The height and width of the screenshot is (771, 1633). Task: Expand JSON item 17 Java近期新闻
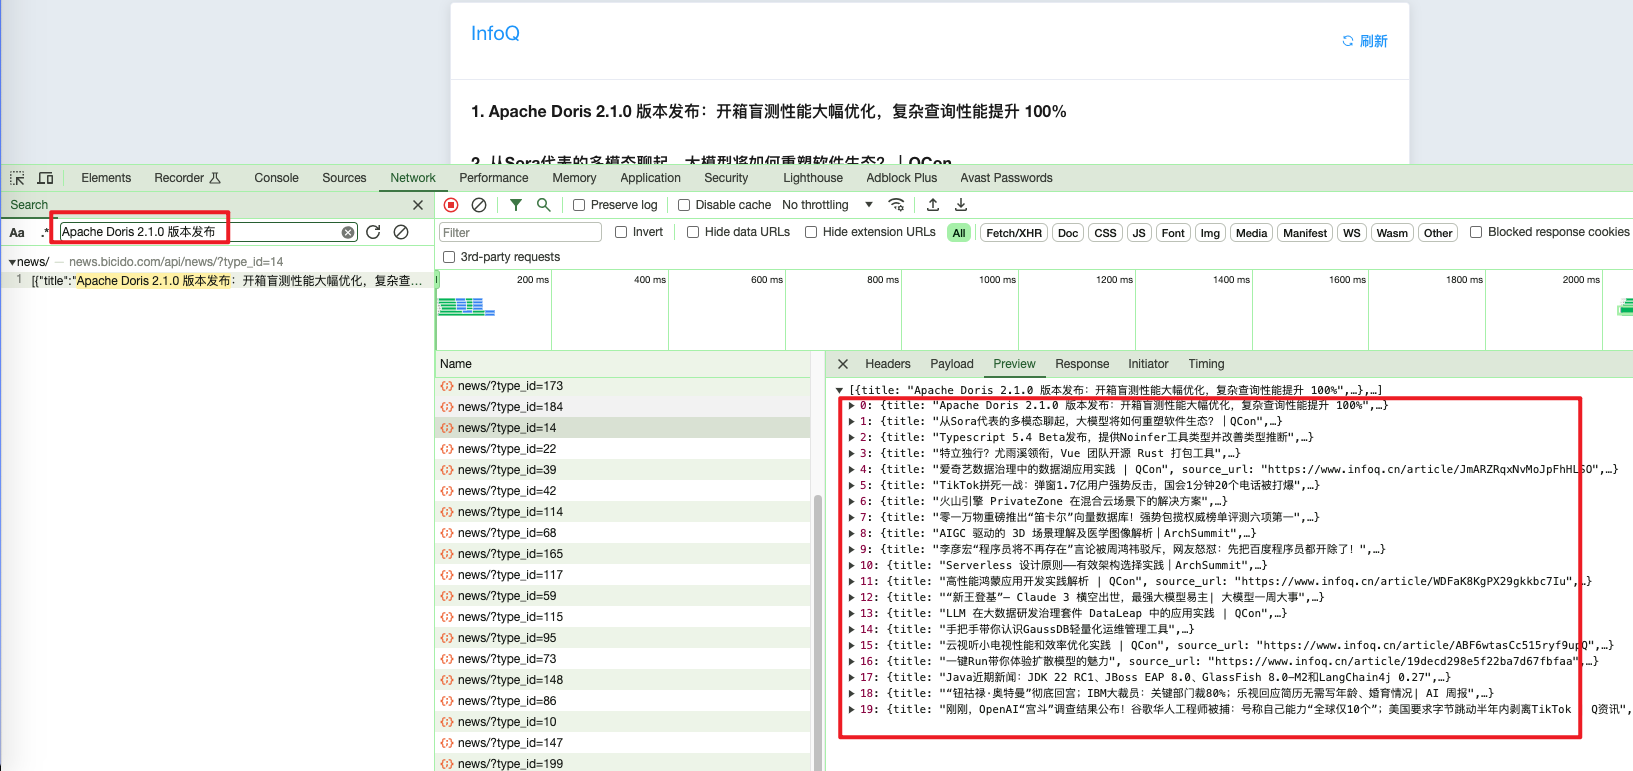click(852, 678)
